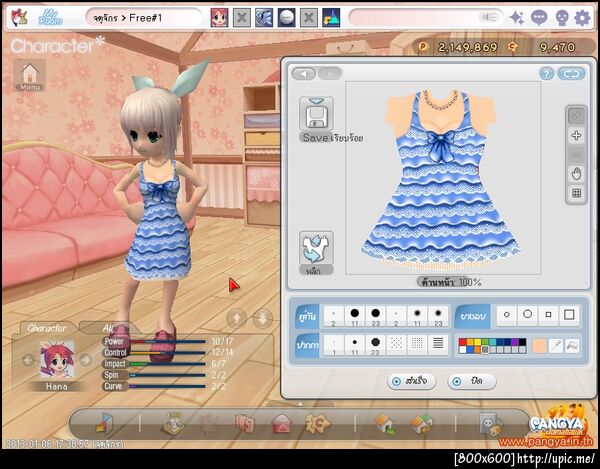This screenshot has width=600, height=469.
Task: Click the สำเร็จ confirm button
Action: (412, 381)
